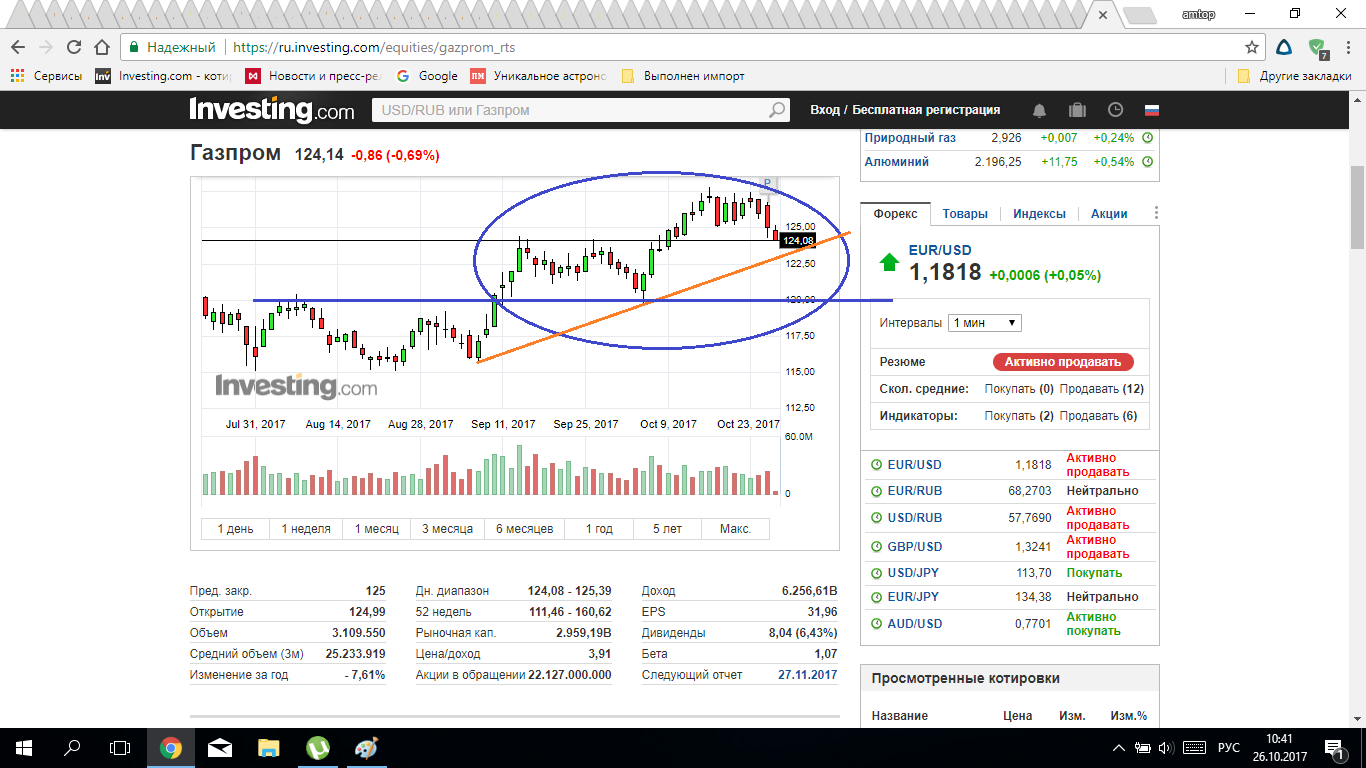Click the Бесплатная регистрация link

(x=925, y=110)
